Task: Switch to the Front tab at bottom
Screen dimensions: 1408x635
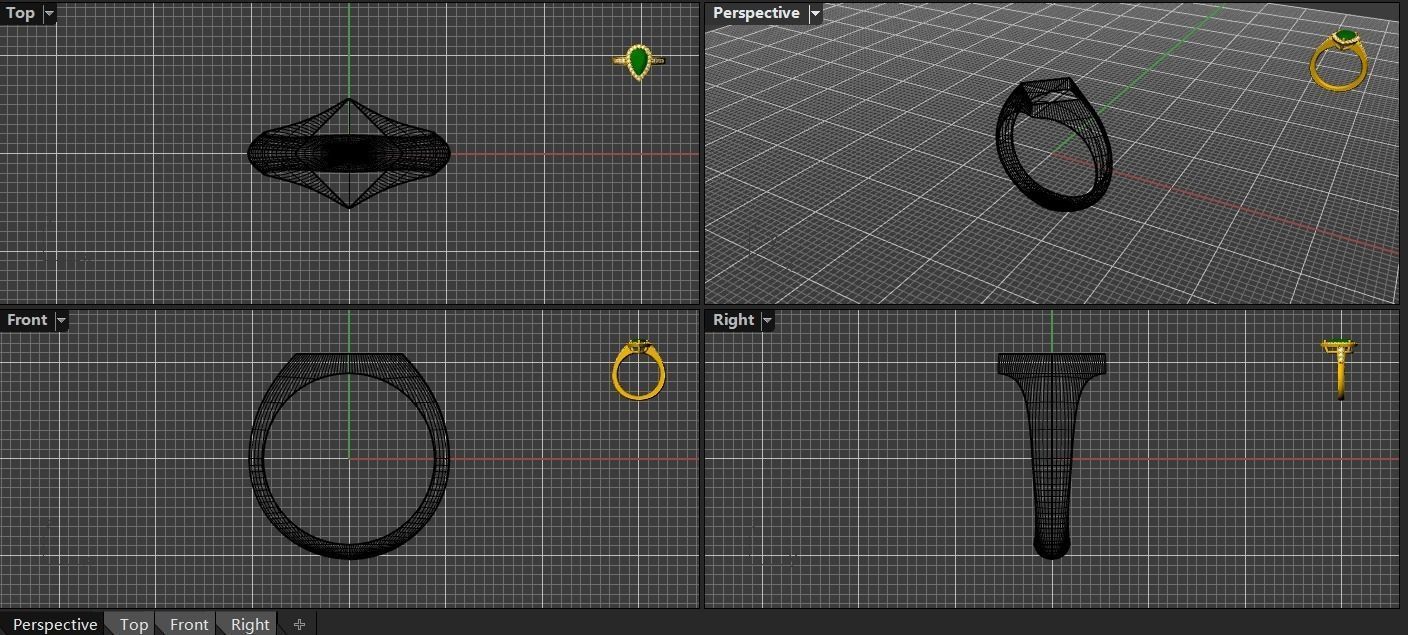Action: point(188,624)
